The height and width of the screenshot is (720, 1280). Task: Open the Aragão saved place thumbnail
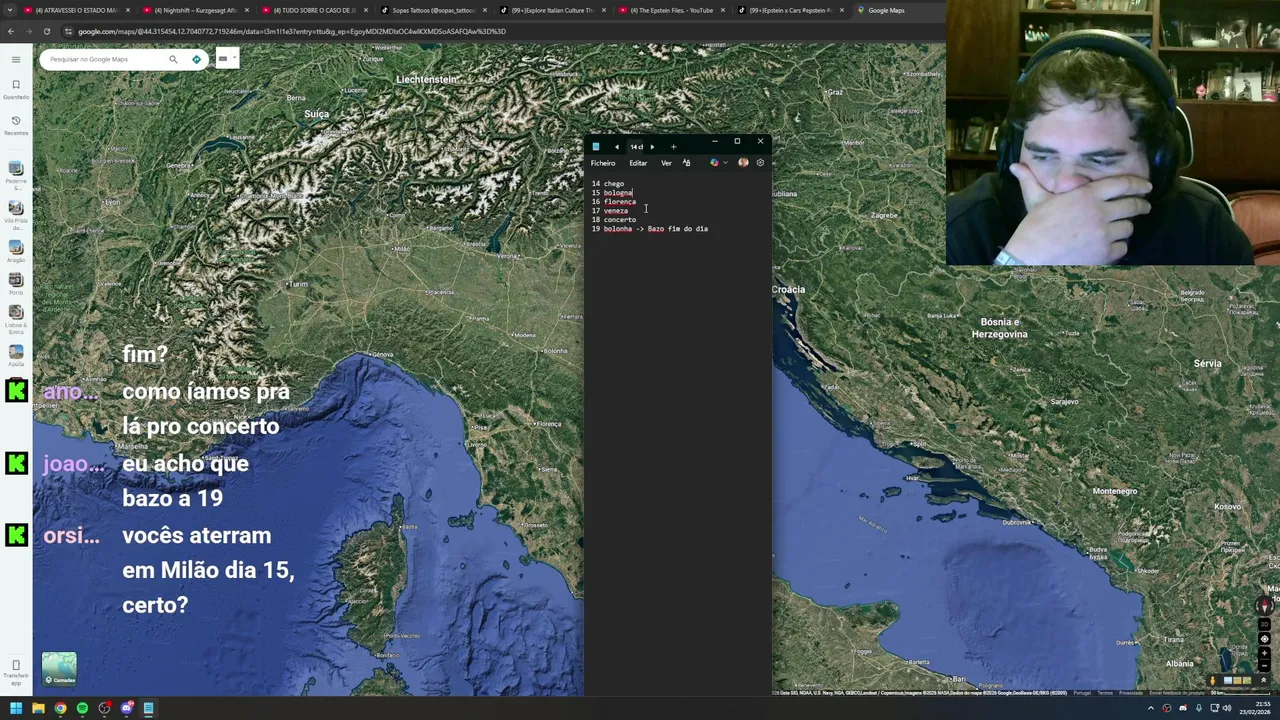coord(16,250)
